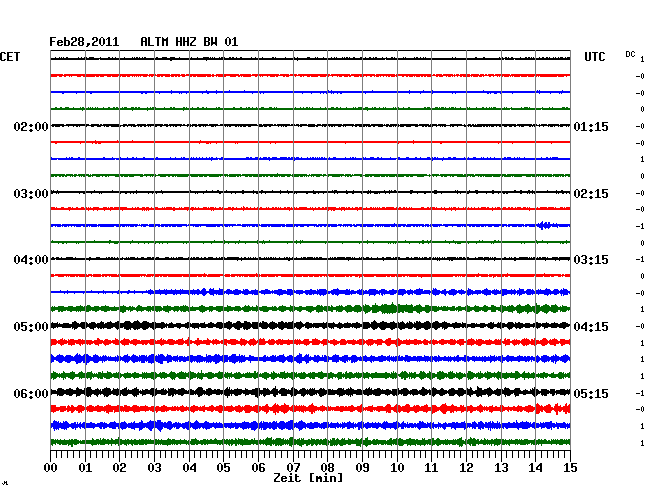Click the 02:15 UTC time label
This screenshot has height=494, width=650.
(x=591, y=194)
